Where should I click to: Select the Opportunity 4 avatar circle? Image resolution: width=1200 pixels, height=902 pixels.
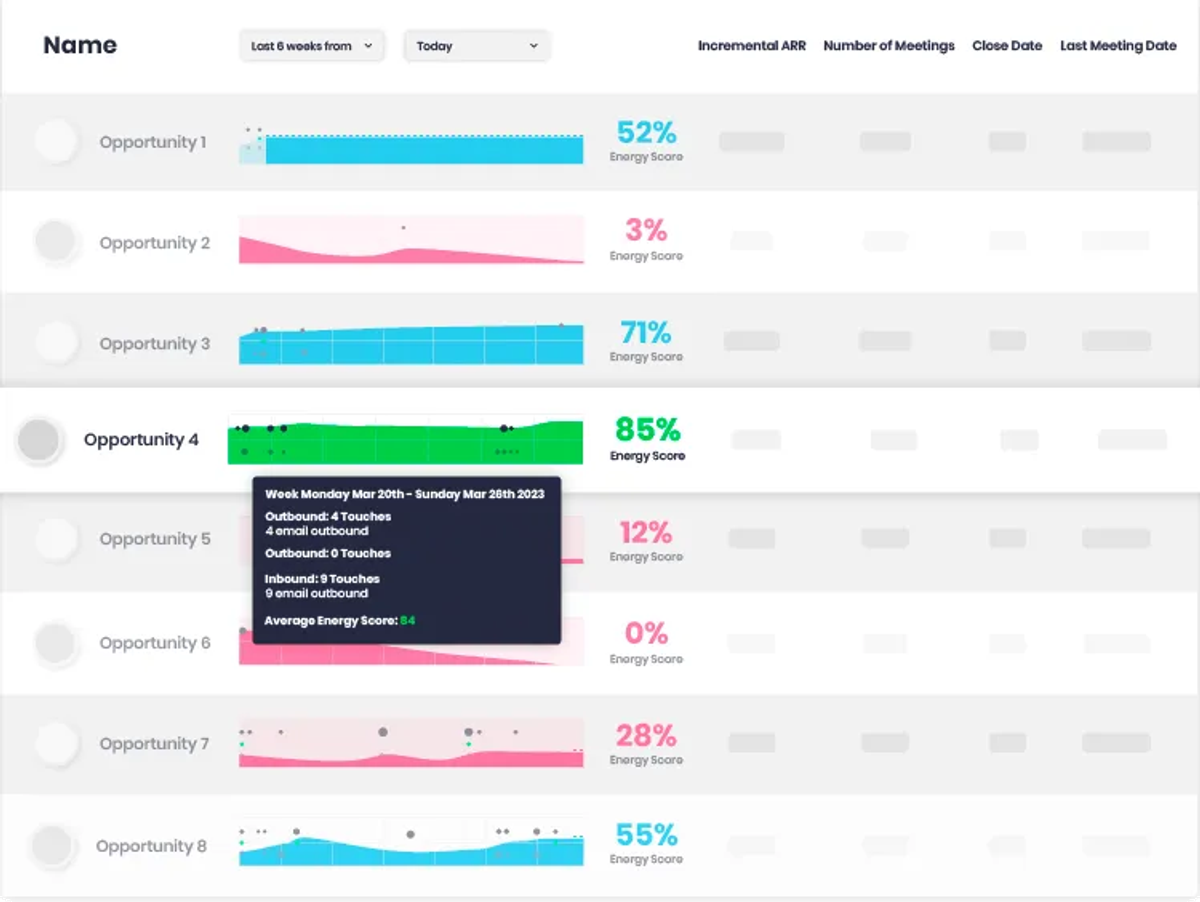point(40,440)
